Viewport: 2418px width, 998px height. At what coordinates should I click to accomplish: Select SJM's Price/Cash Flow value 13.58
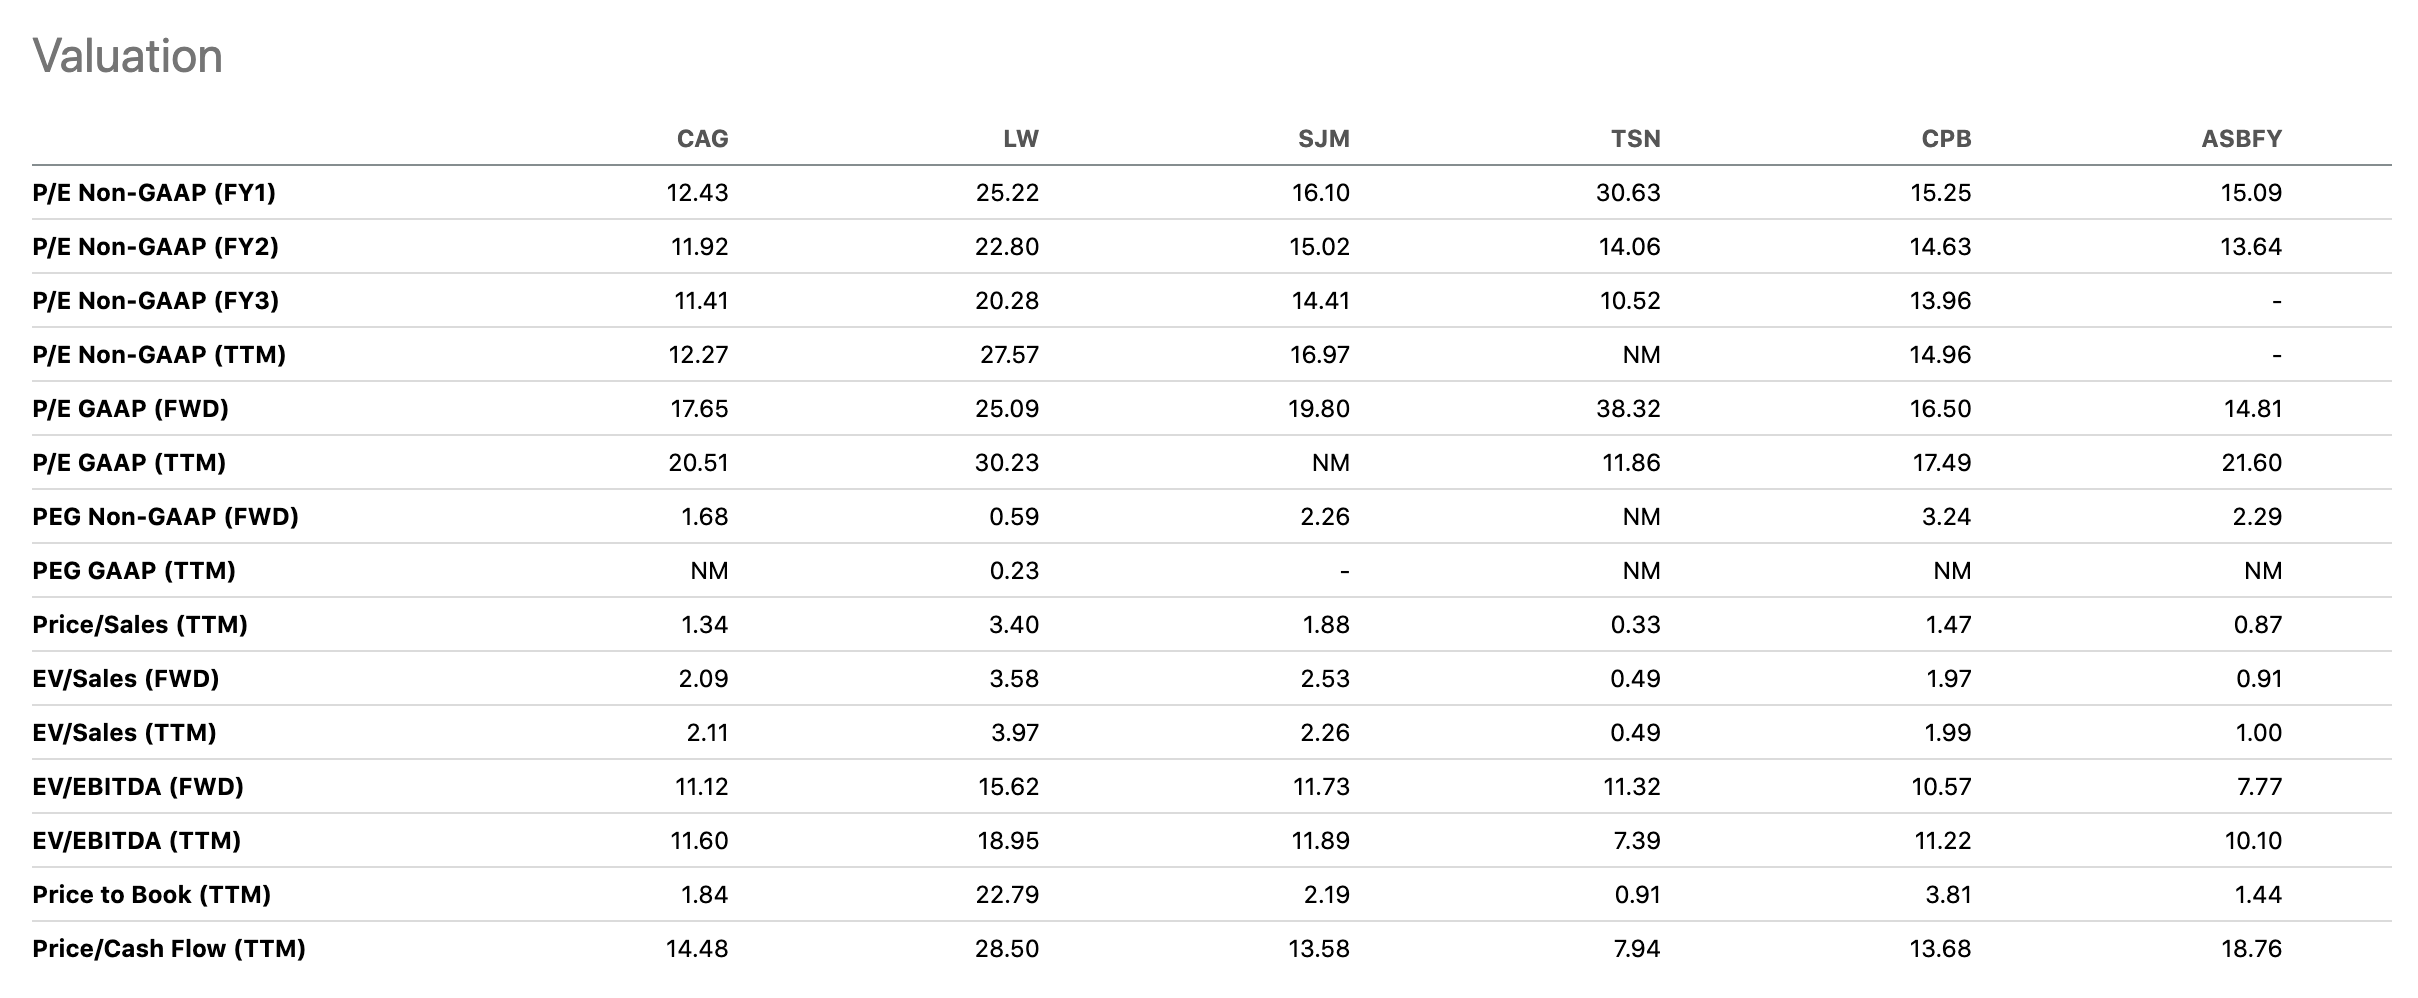click(1319, 949)
